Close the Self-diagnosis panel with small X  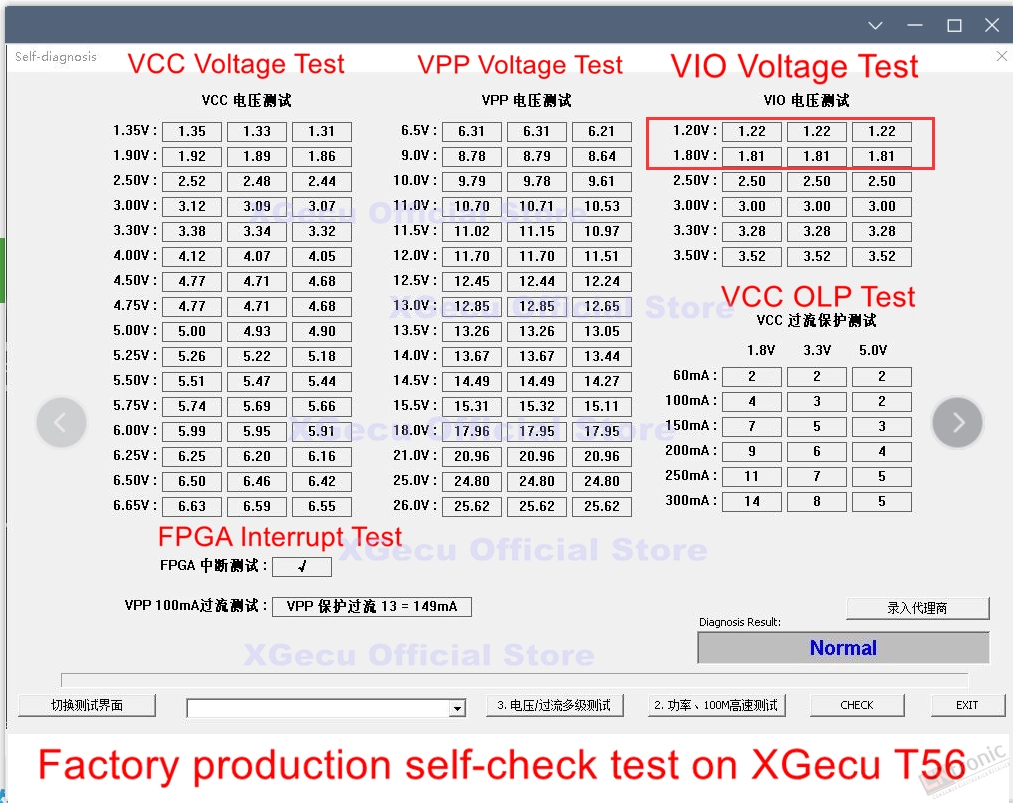pyautogui.click(x=1001, y=56)
